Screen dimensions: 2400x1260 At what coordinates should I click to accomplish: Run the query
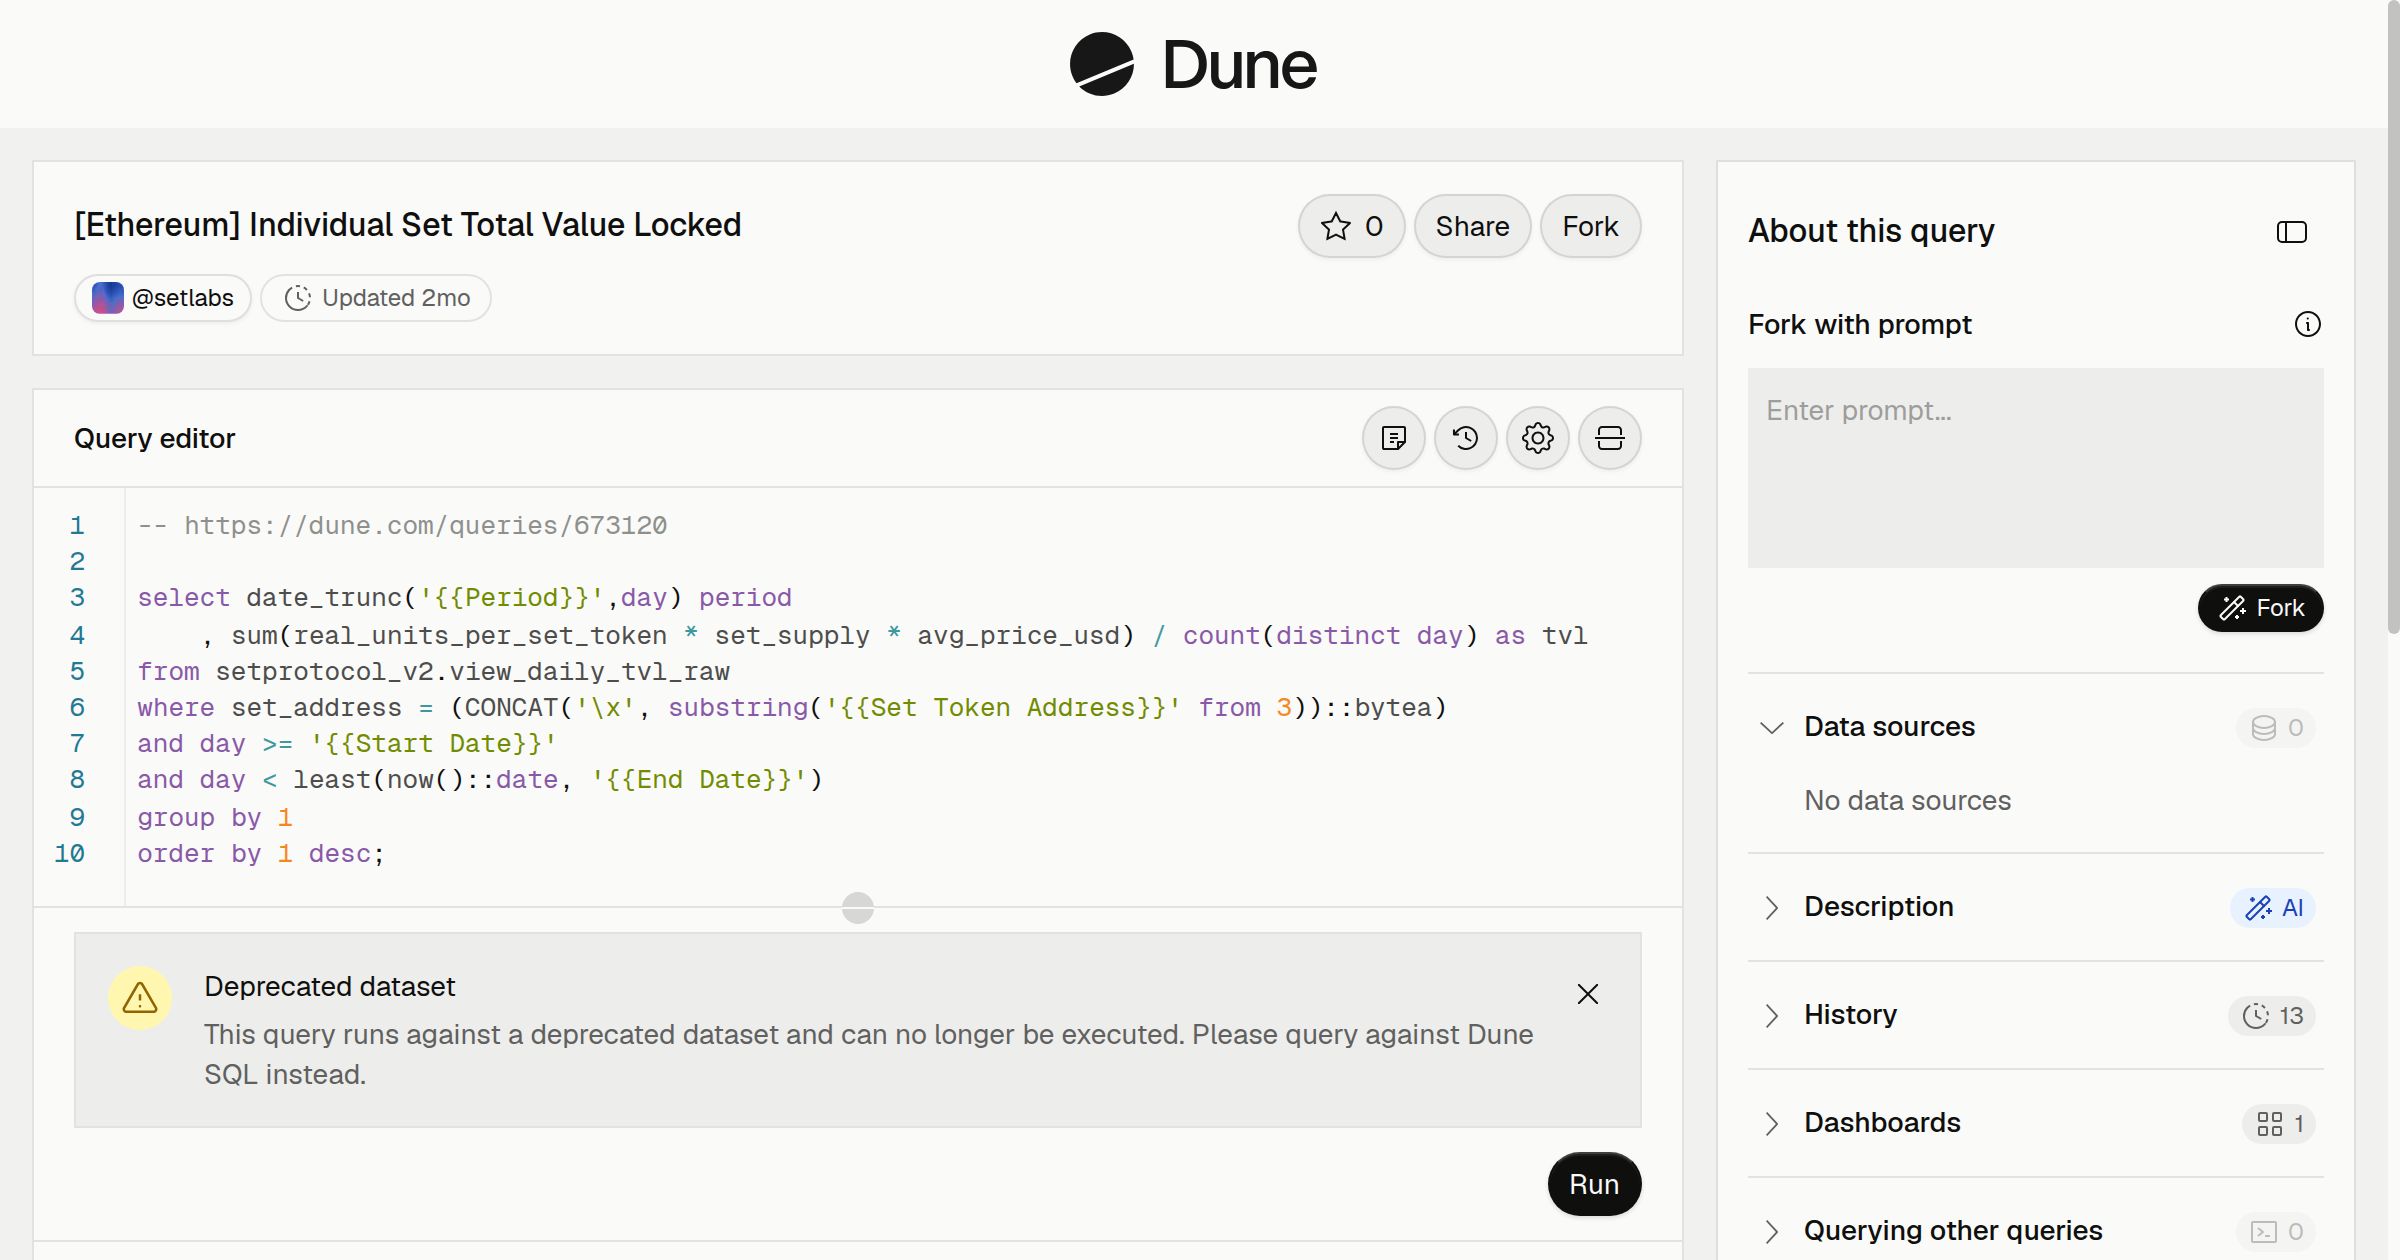point(1594,1184)
